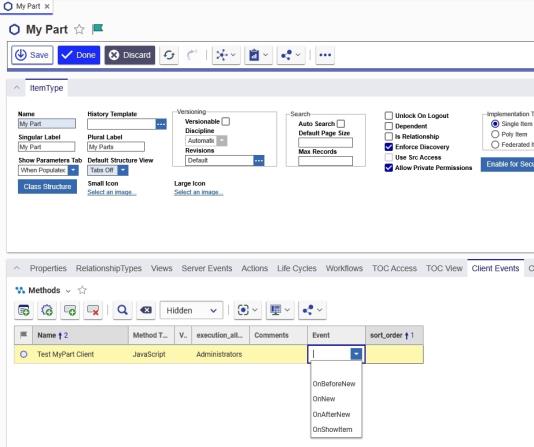The image size is (534, 447).
Task: Click the clear search criteria eraser icon
Action: pyautogui.click(x=146, y=310)
